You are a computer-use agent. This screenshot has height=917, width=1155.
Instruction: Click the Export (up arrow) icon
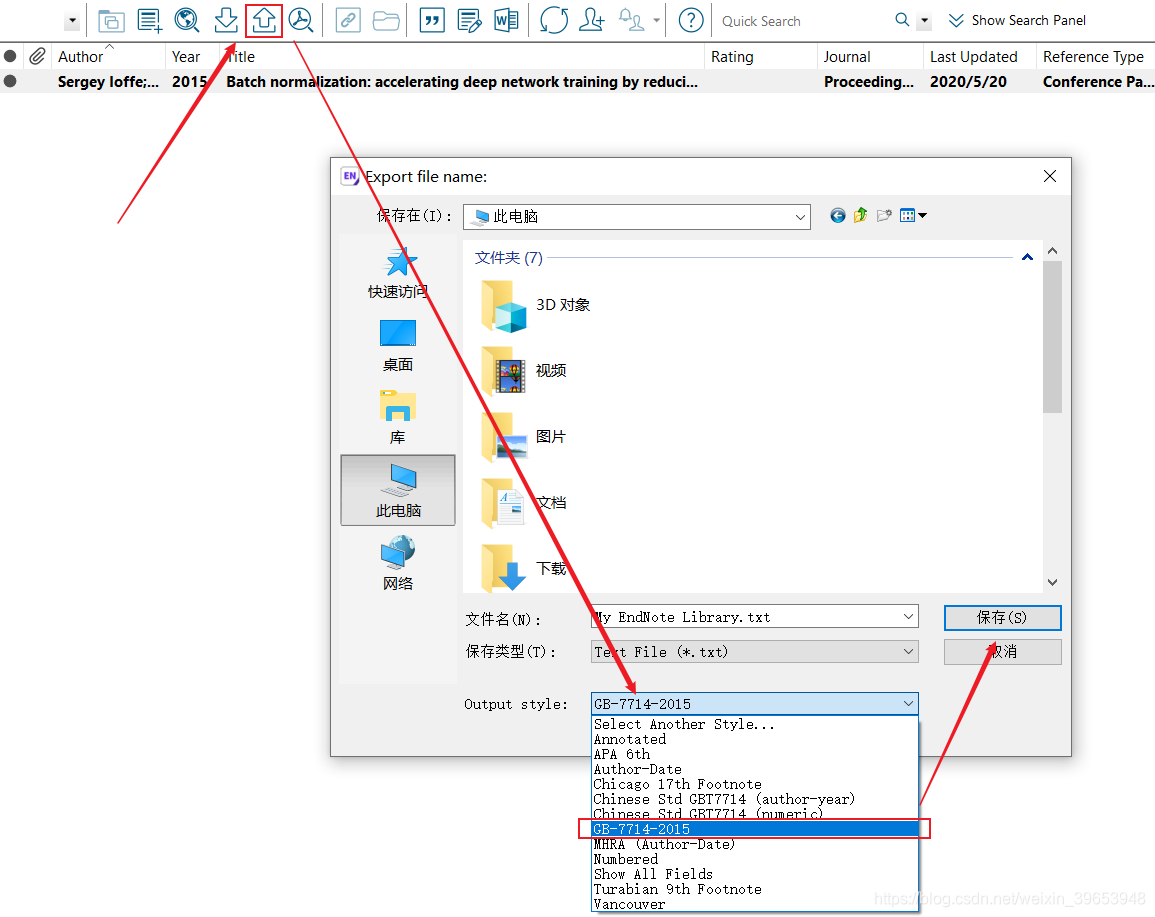pos(264,21)
